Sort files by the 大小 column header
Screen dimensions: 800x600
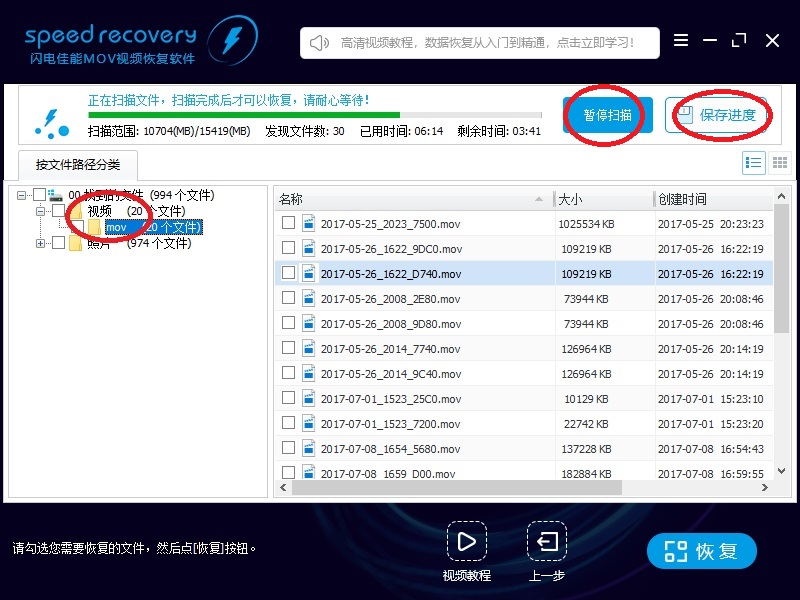coord(603,199)
